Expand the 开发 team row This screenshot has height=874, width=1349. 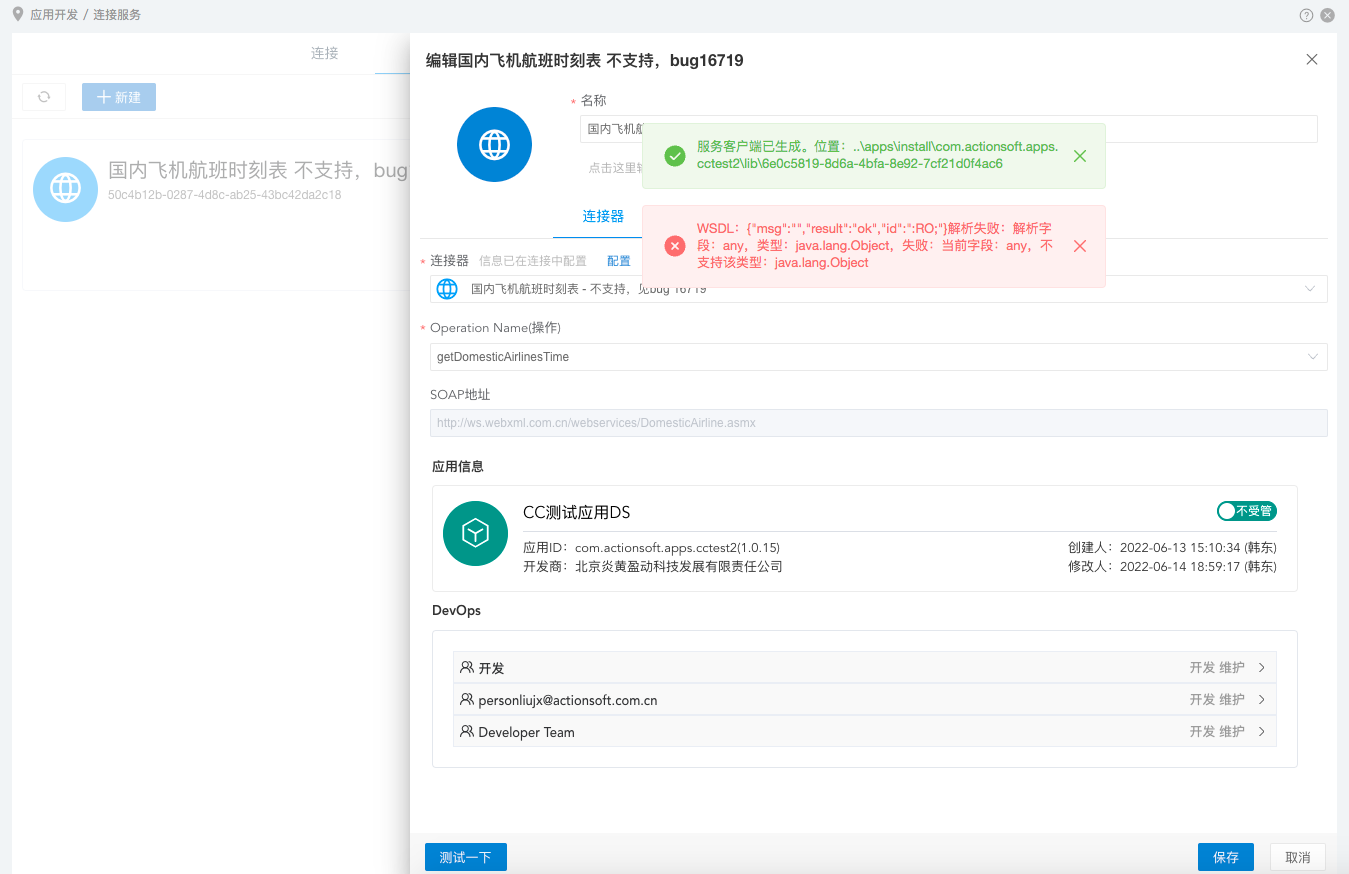coord(1262,668)
